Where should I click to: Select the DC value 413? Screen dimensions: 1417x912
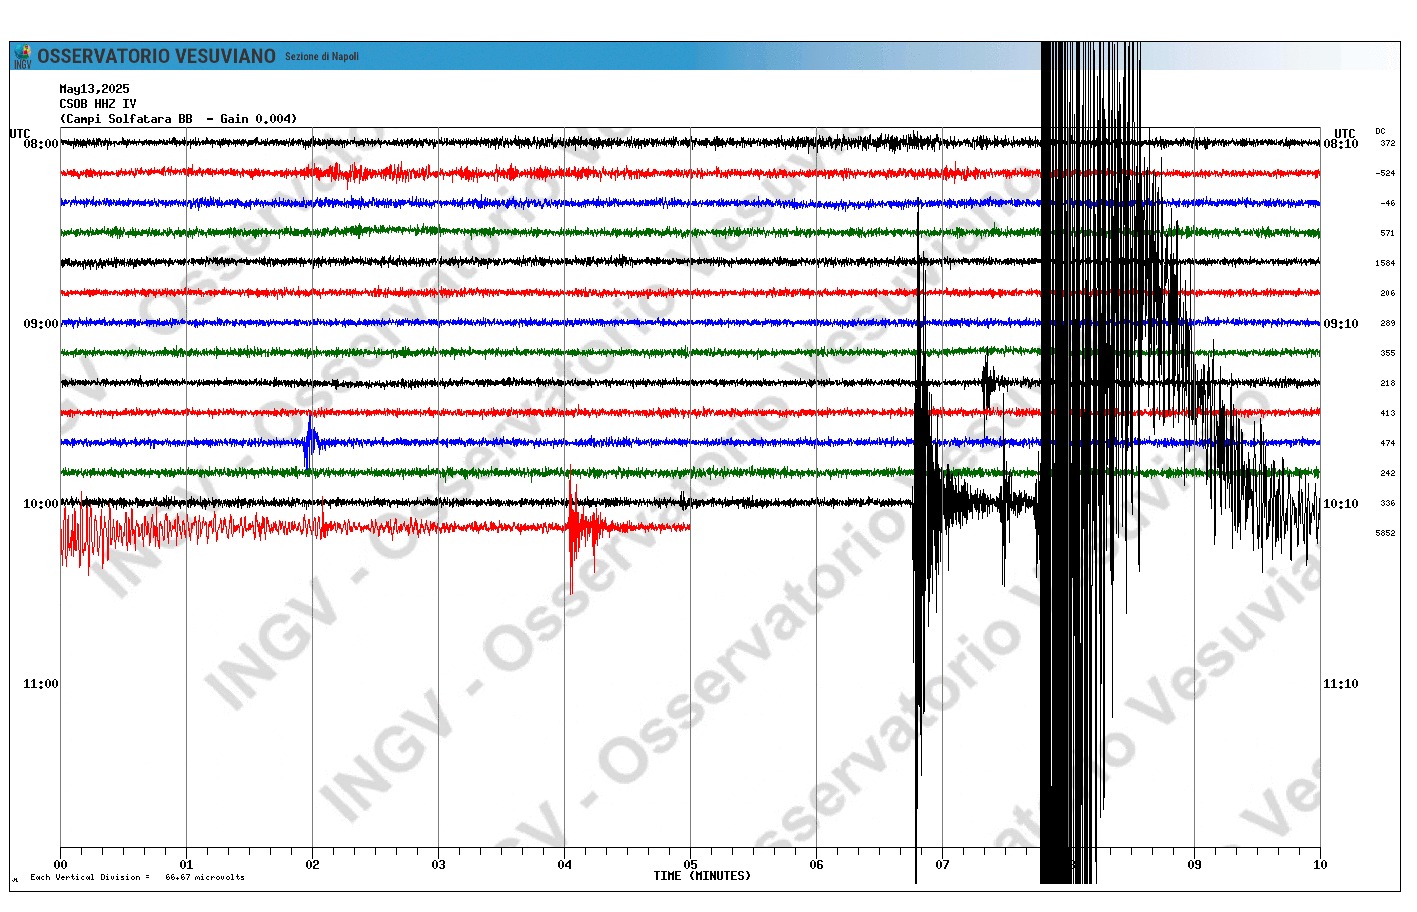coord(1388,413)
